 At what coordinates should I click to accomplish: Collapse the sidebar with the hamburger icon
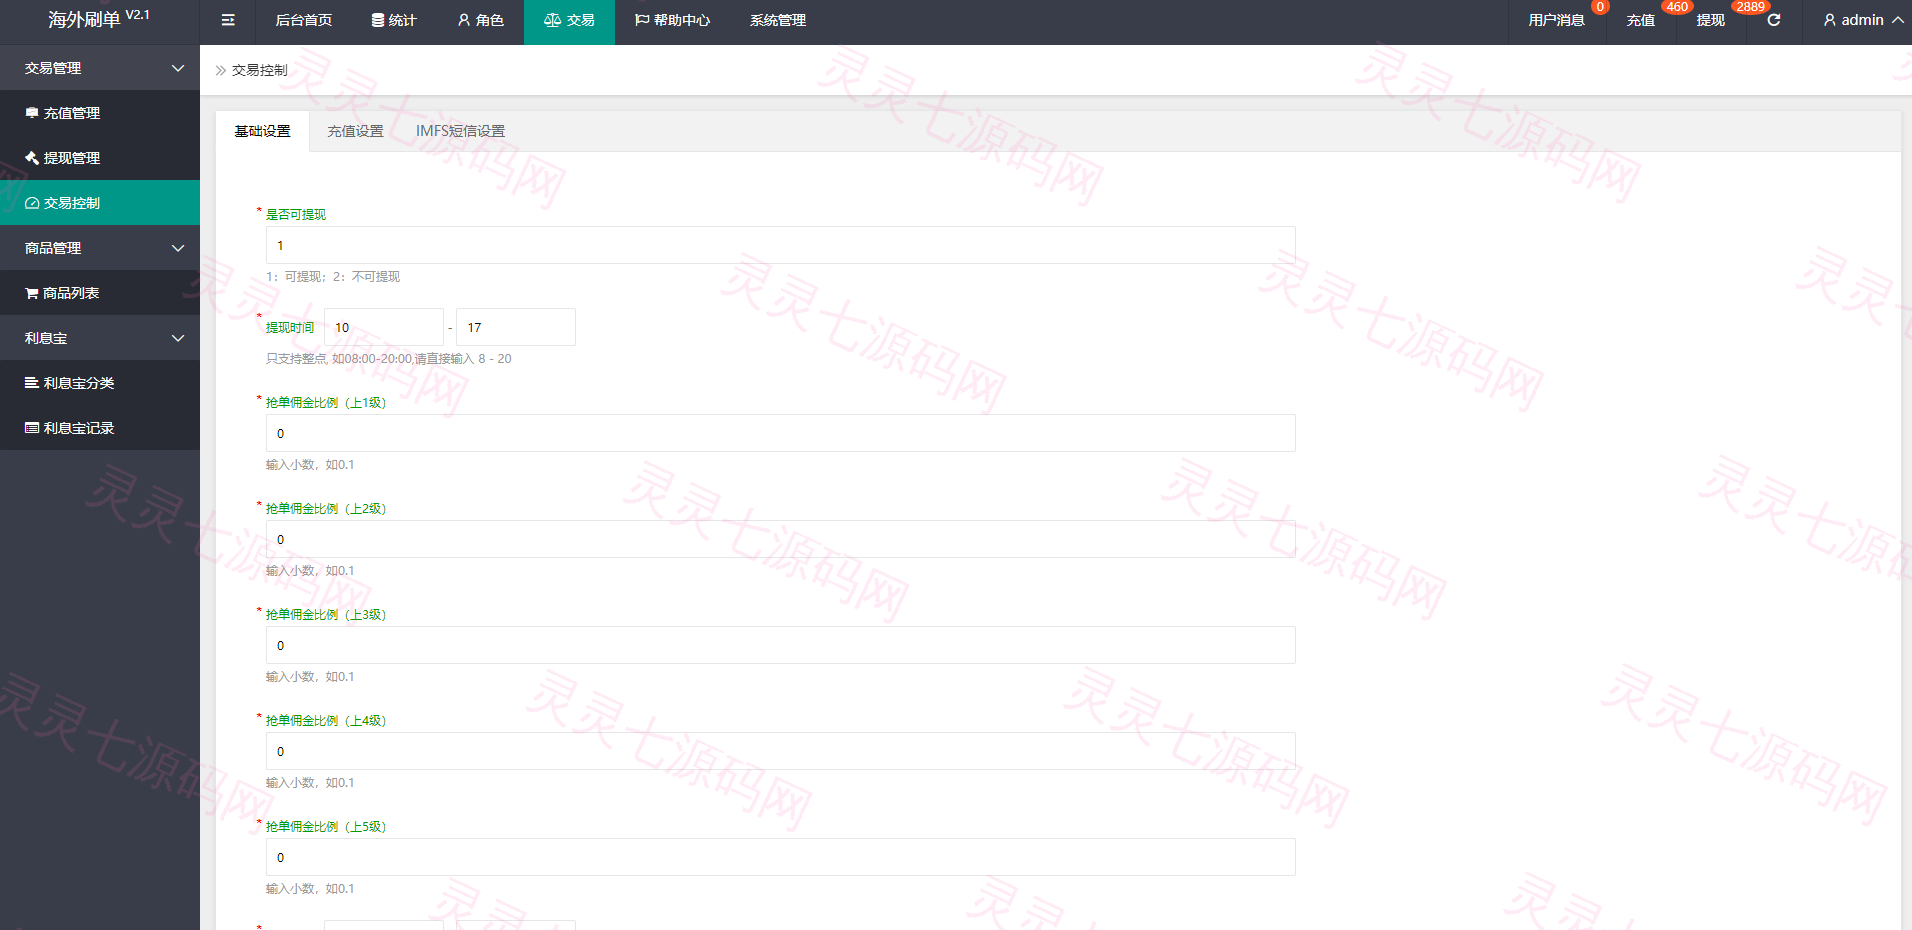[228, 20]
